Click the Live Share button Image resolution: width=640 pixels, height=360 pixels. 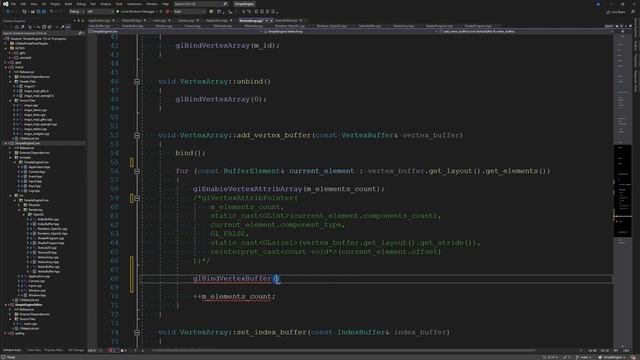click(616, 12)
